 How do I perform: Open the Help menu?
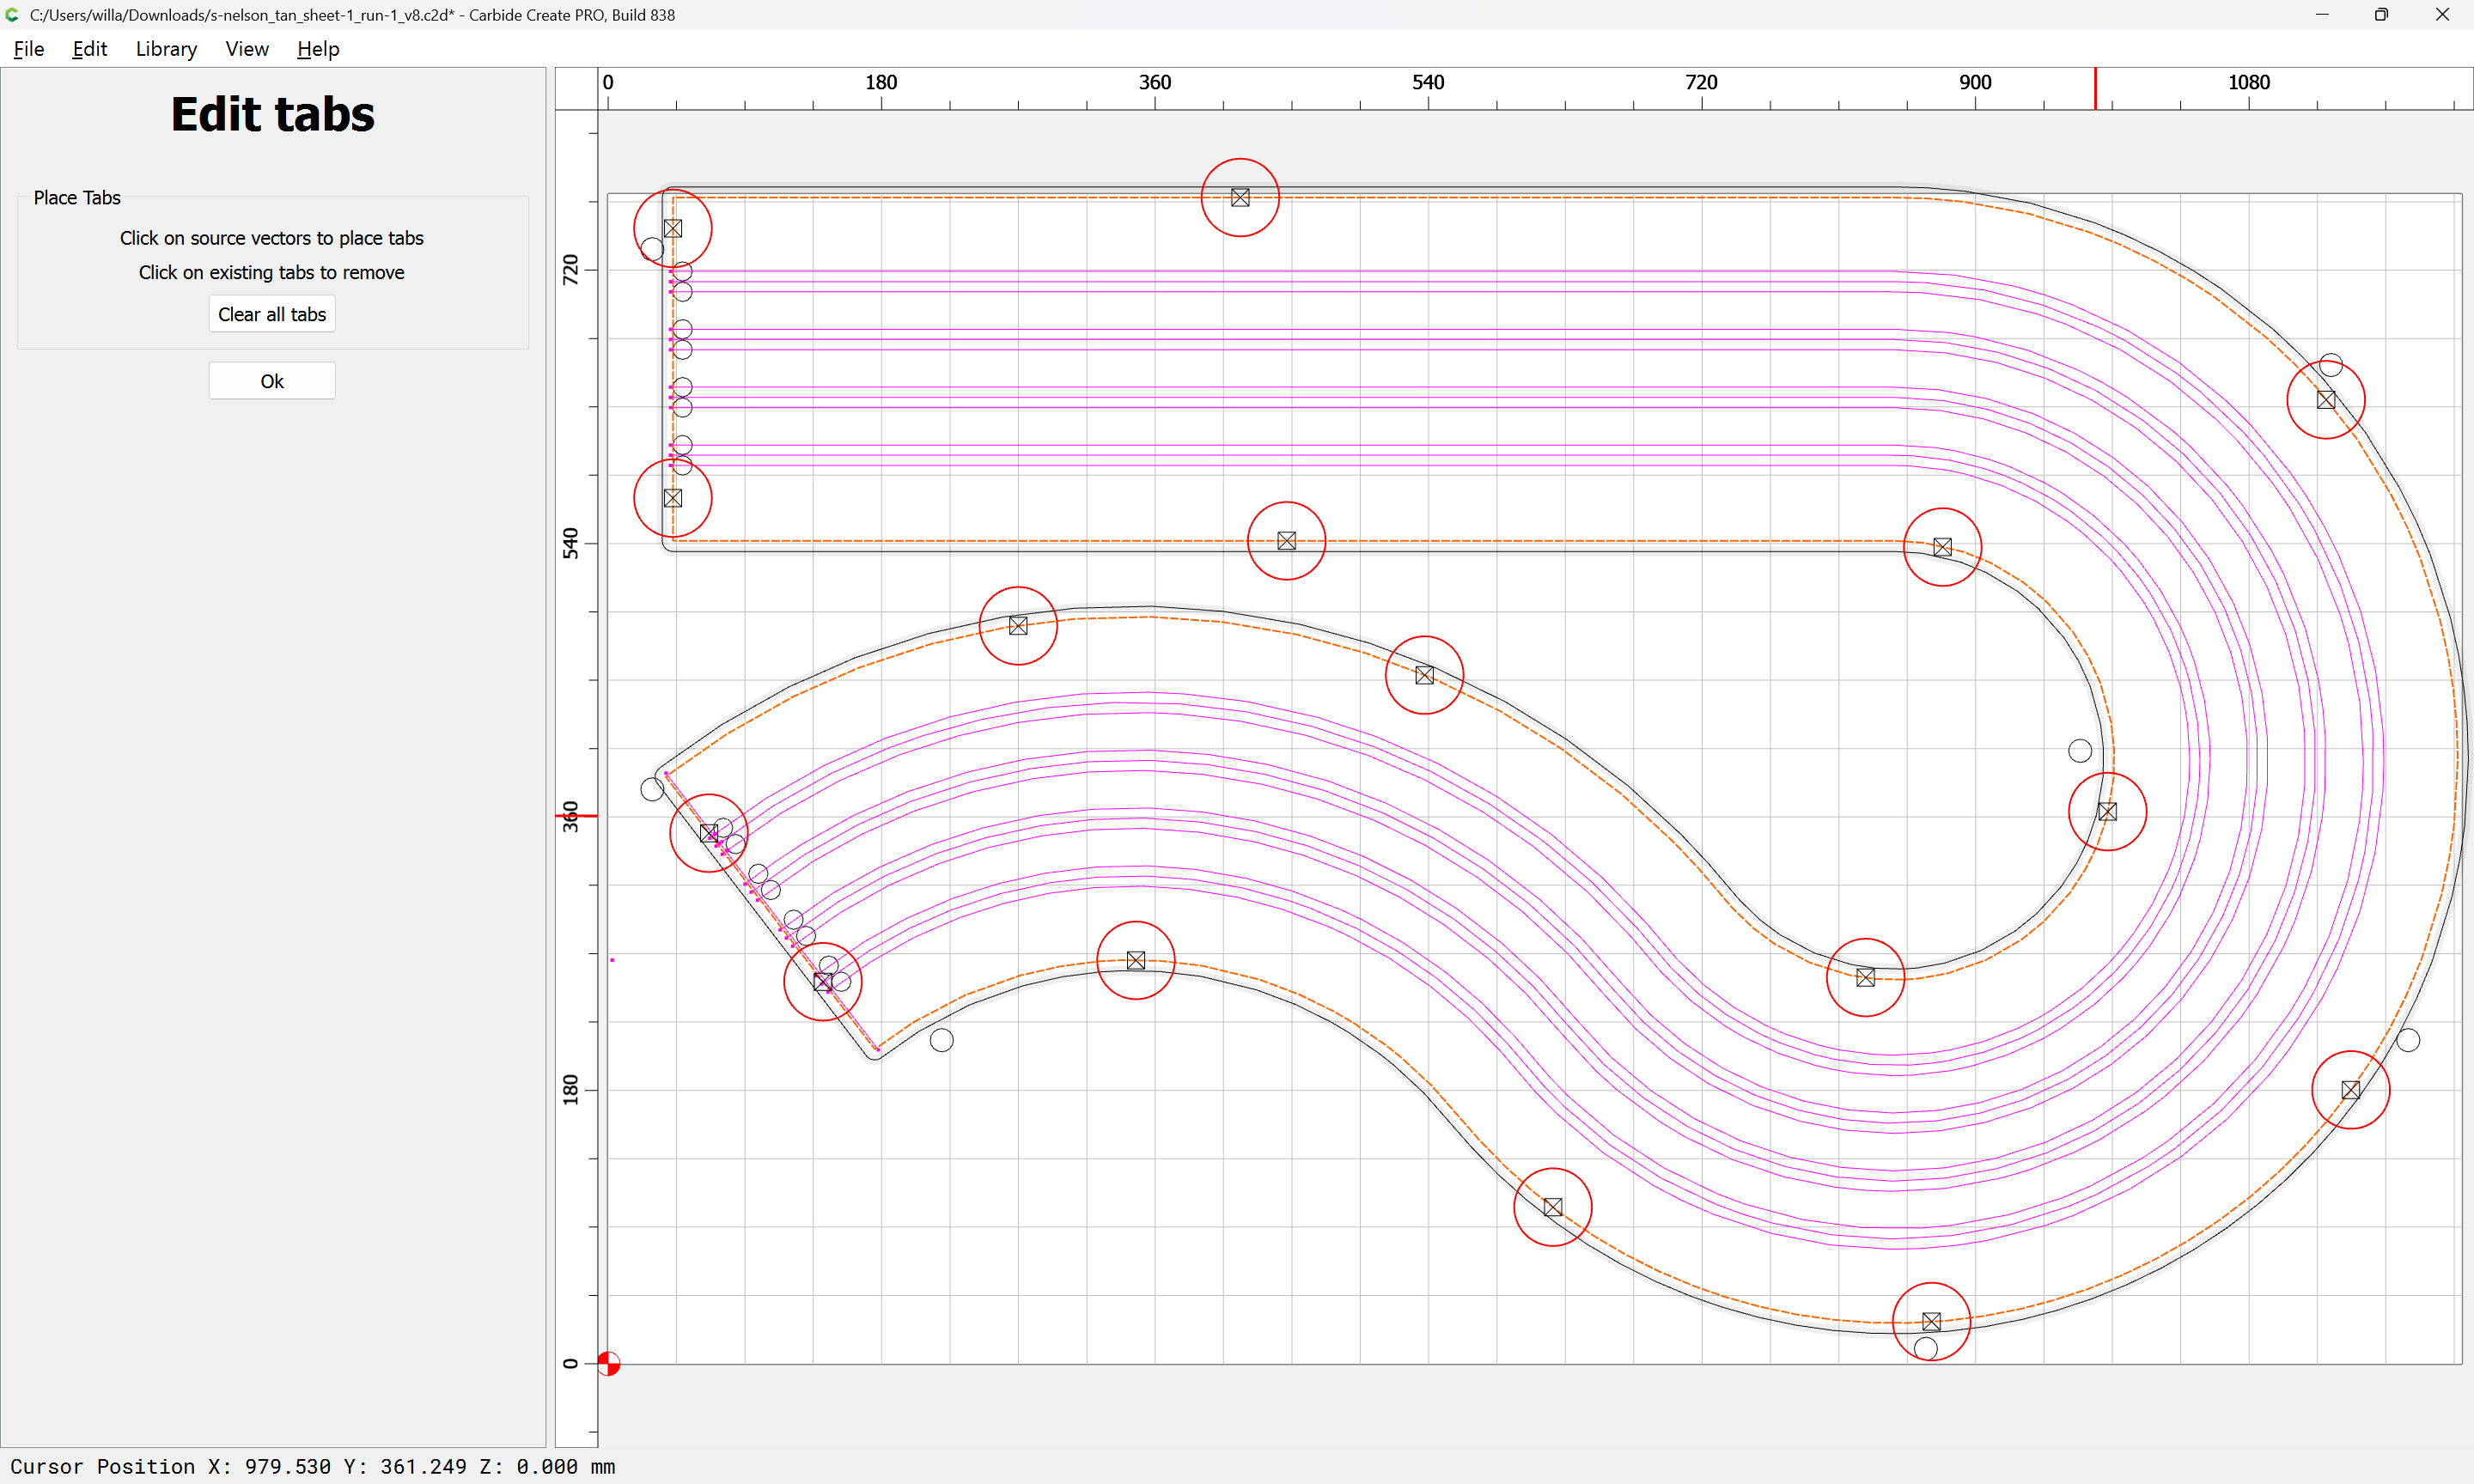[x=318, y=49]
